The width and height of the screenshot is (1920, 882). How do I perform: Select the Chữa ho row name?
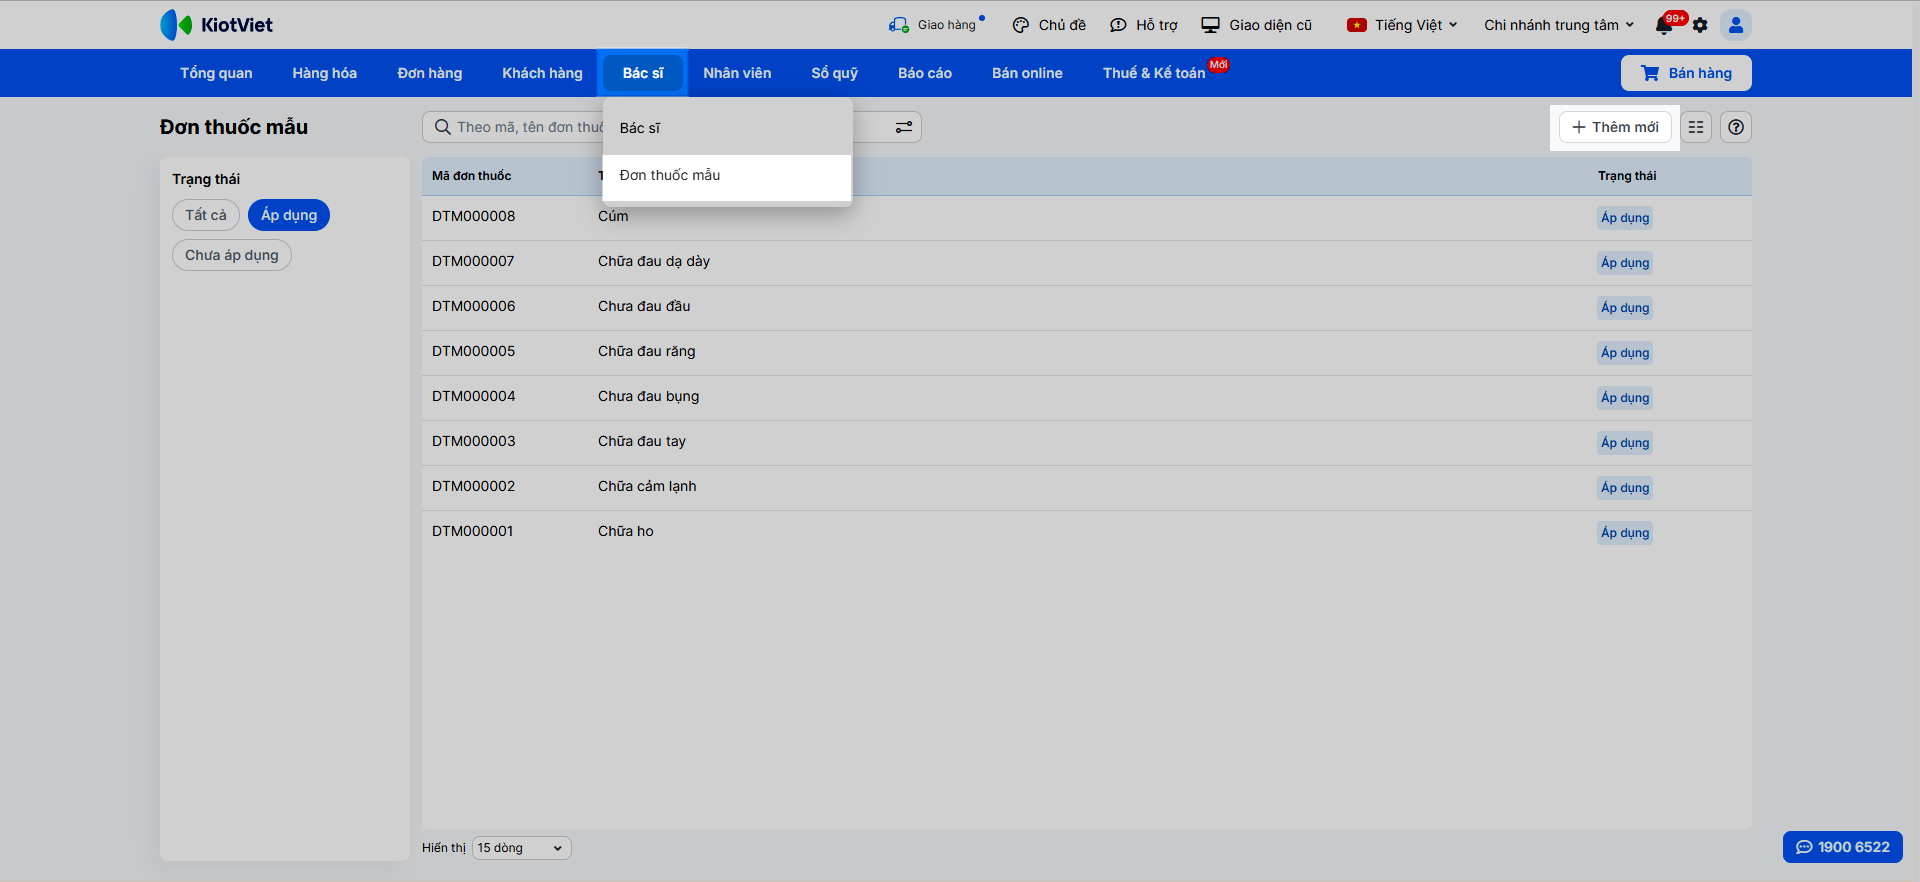[x=626, y=531]
